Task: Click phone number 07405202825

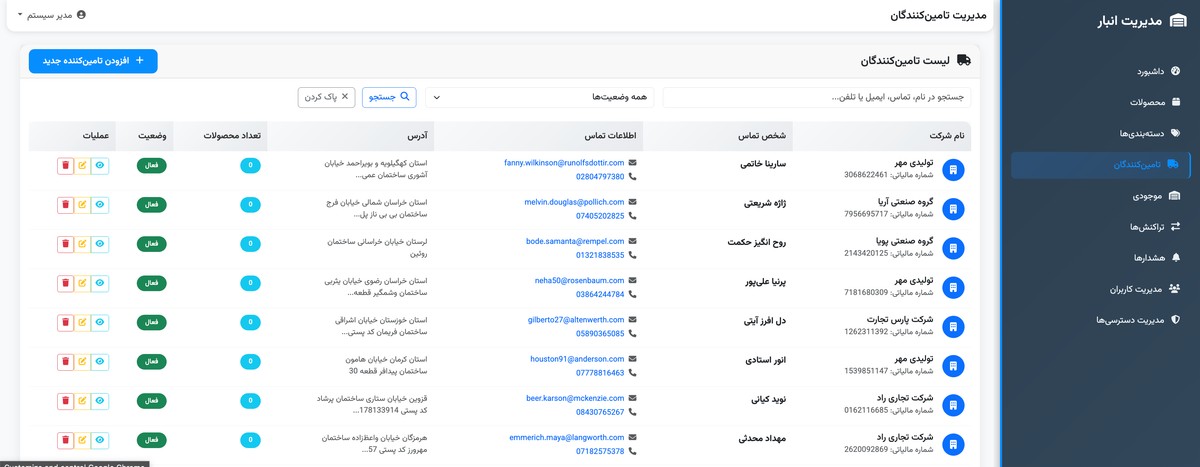Action: point(600,216)
